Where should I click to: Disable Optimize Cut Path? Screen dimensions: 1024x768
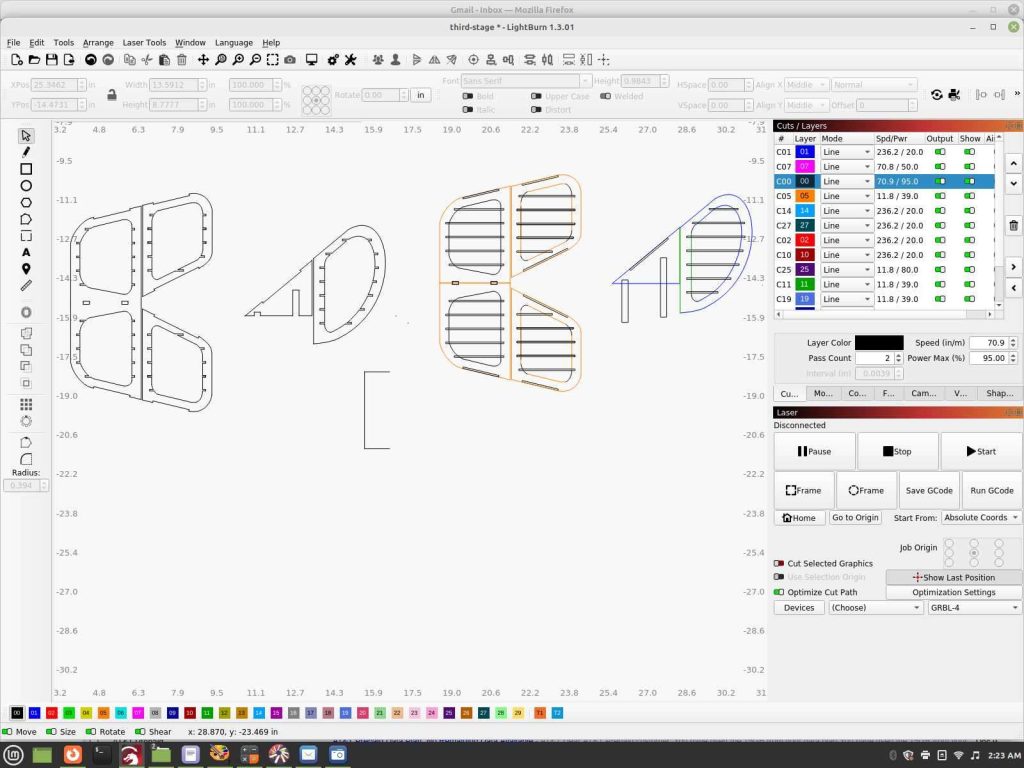779,592
